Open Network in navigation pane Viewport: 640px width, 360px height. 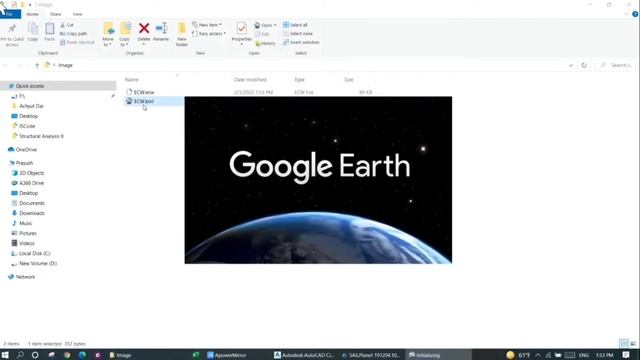click(25, 277)
